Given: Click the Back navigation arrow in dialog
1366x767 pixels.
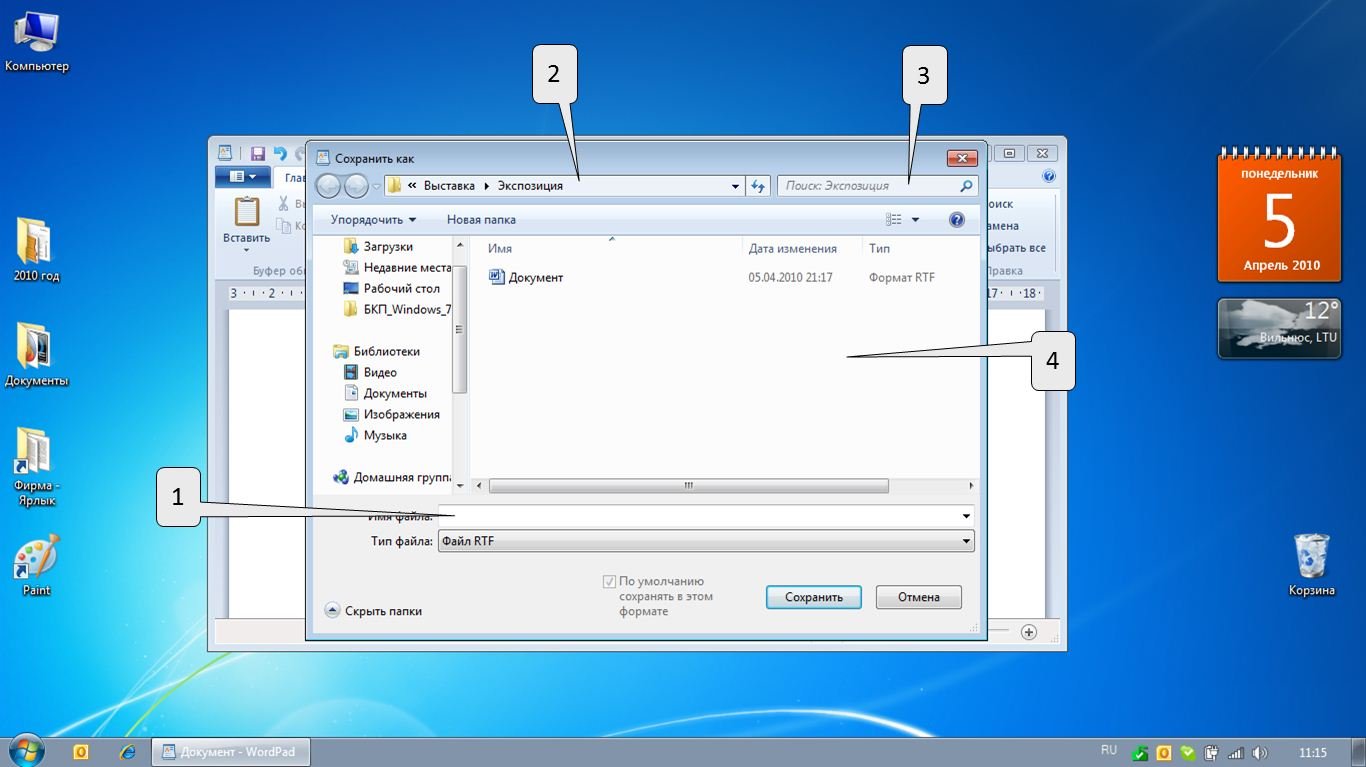Looking at the screenshot, I should [x=328, y=186].
